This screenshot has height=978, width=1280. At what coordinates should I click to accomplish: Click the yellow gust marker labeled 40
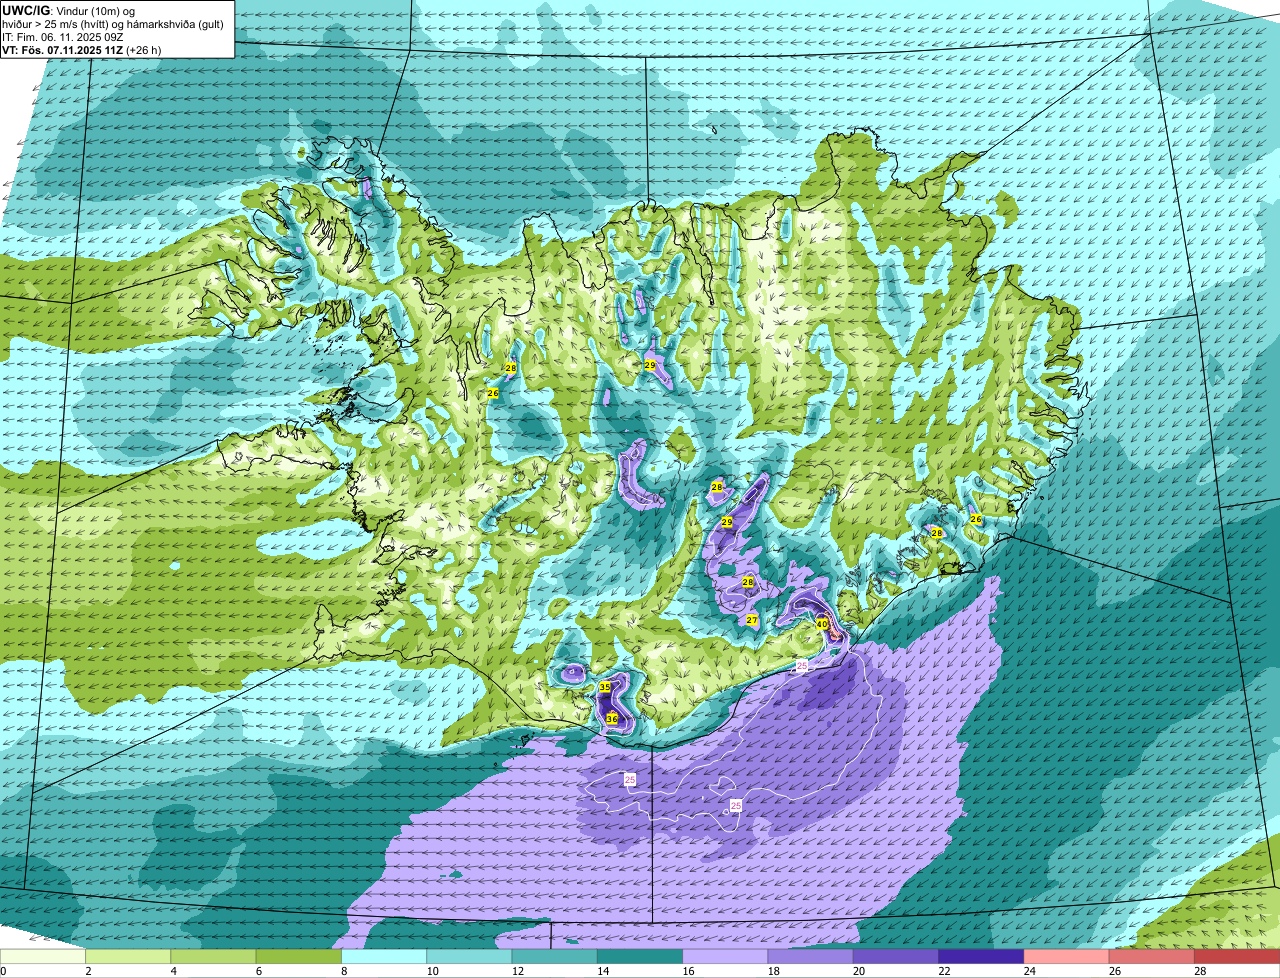coord(822,624)
